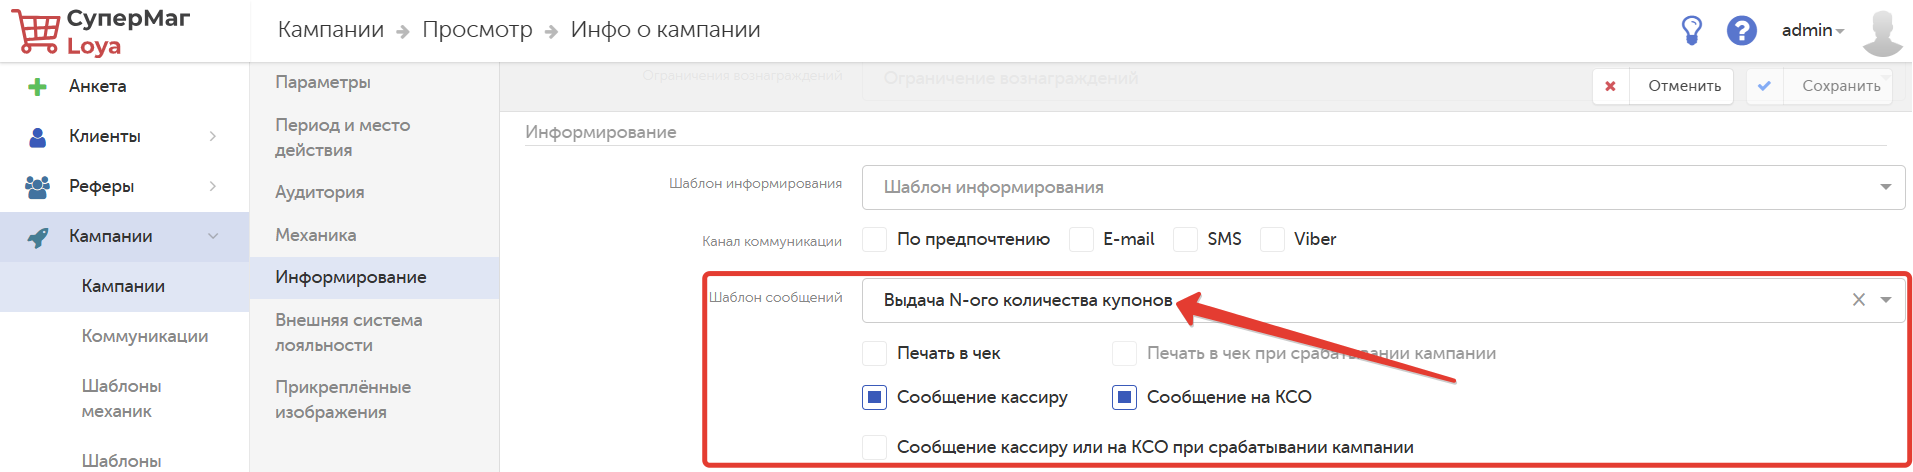Check the SMS channel checkbox

(x=1185, y=239)
